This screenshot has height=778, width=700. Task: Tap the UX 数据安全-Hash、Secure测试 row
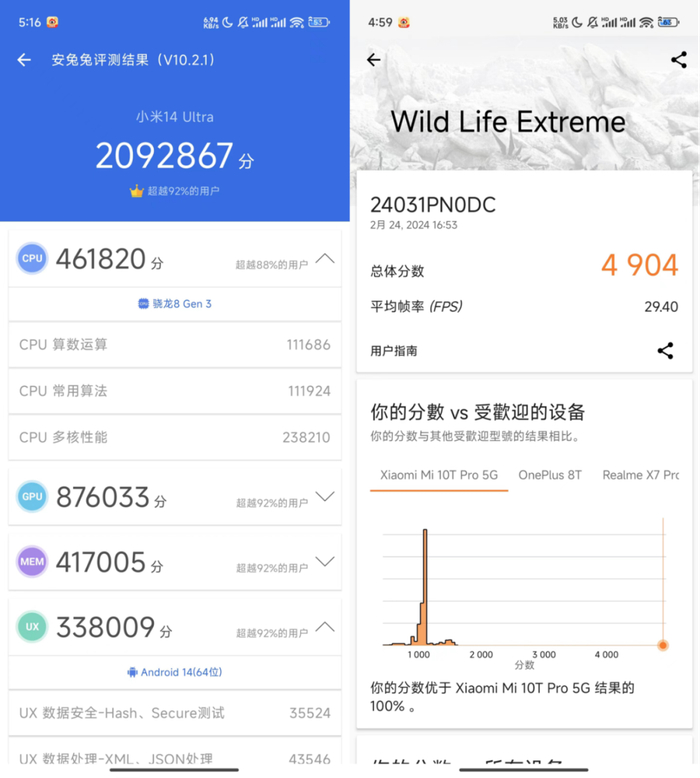tap(175, 713)
